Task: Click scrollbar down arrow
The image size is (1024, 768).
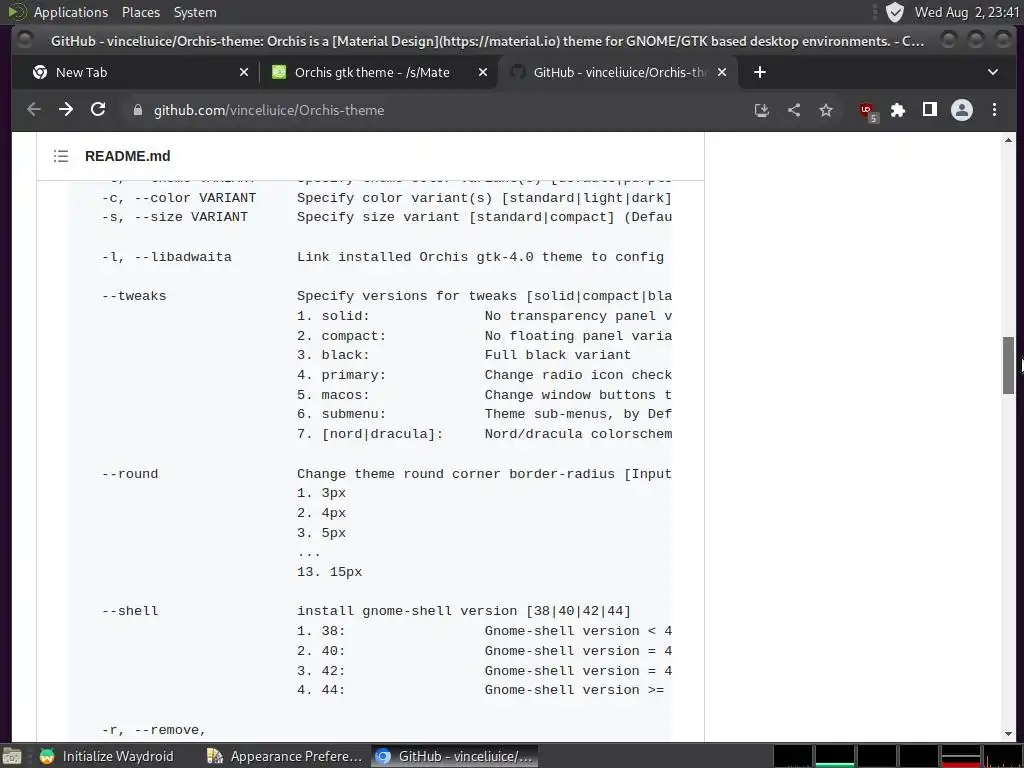Action: pos(1008,735)
